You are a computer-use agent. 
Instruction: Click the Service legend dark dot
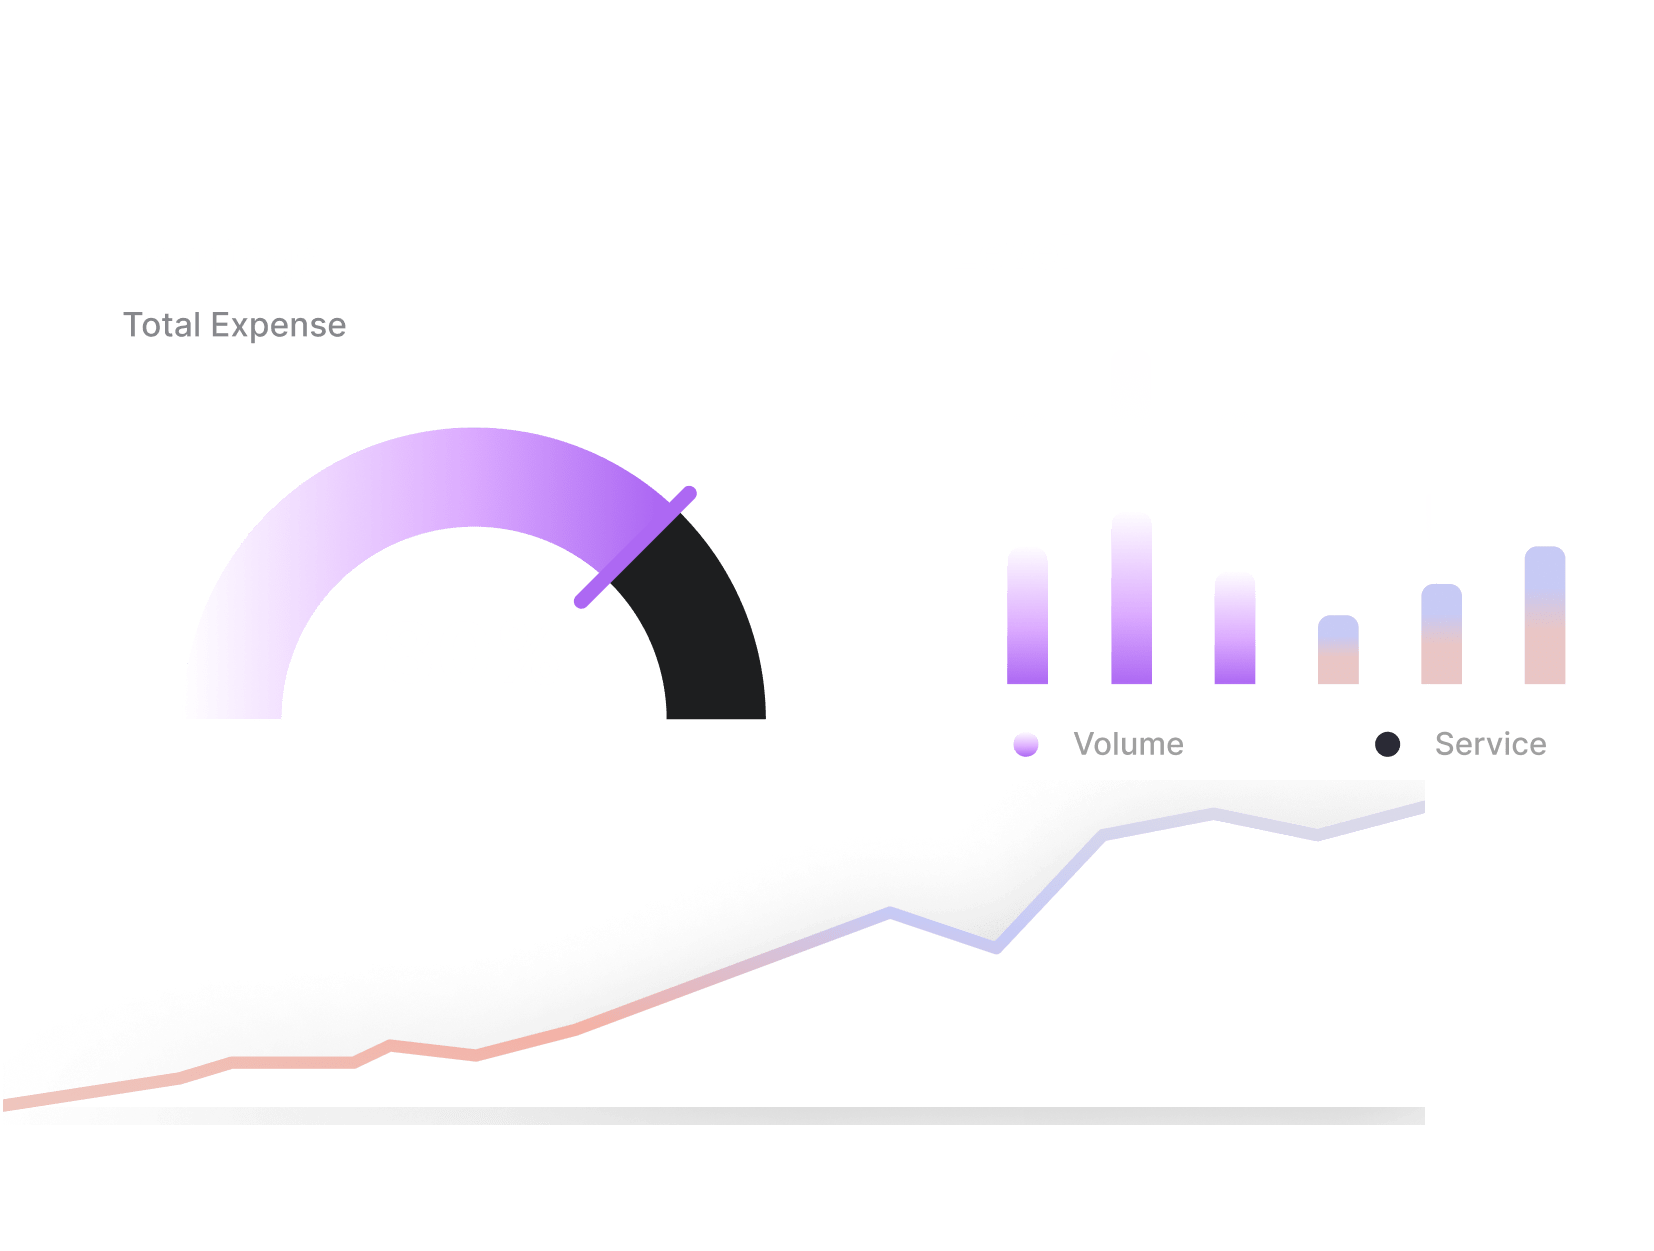pos(1387,744)
